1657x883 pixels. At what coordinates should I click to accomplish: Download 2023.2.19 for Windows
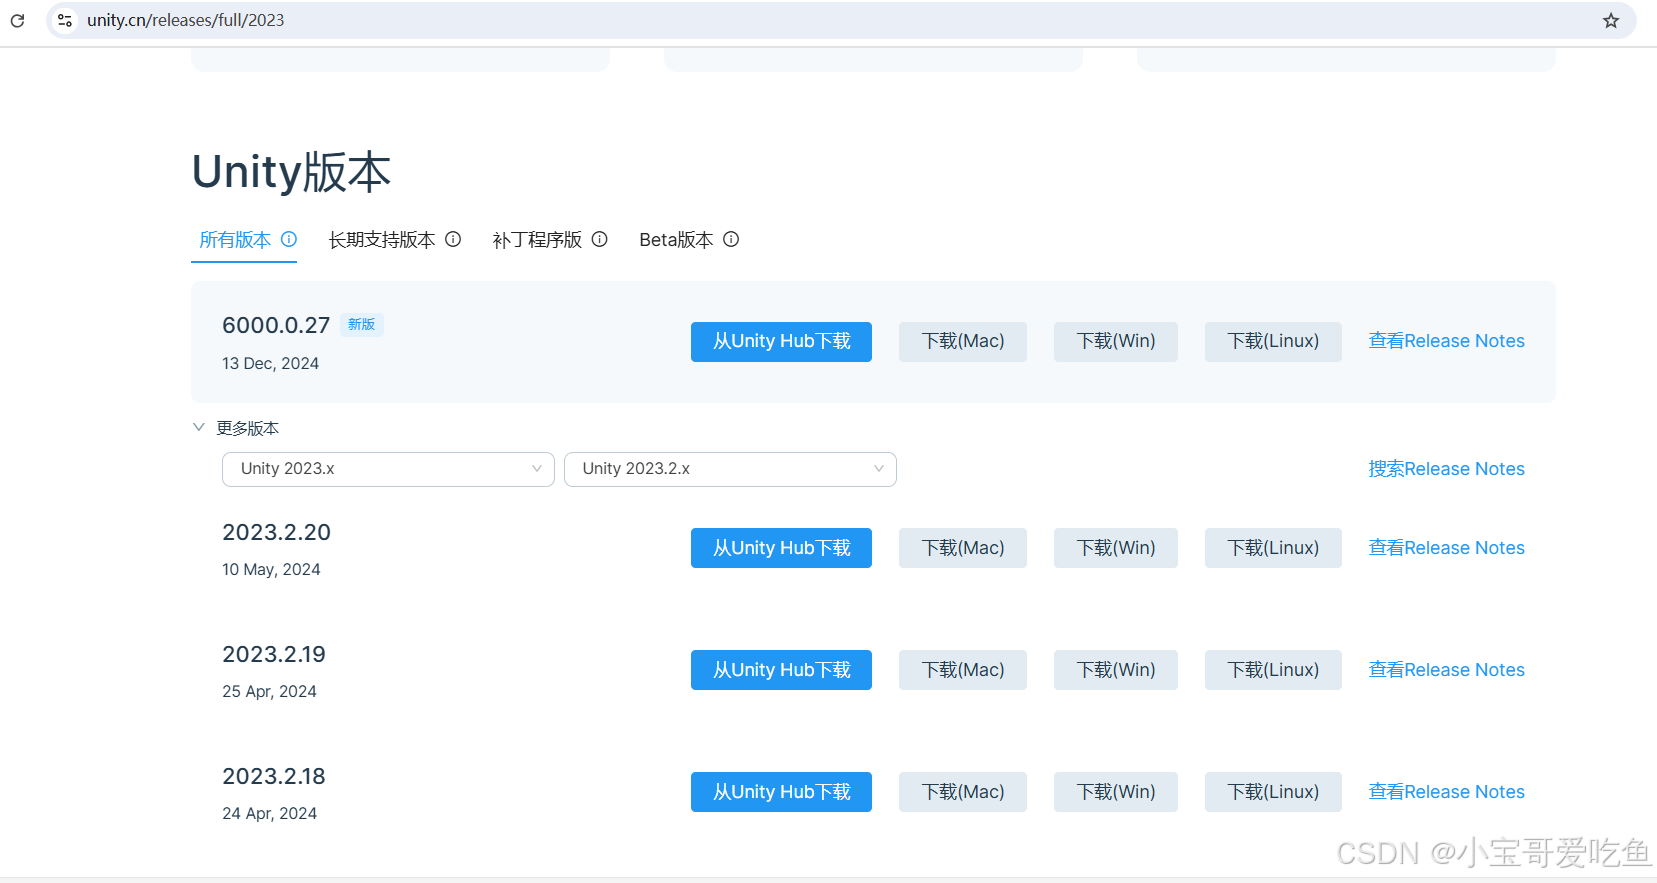pyautogui.click(x=1116, y=670)
